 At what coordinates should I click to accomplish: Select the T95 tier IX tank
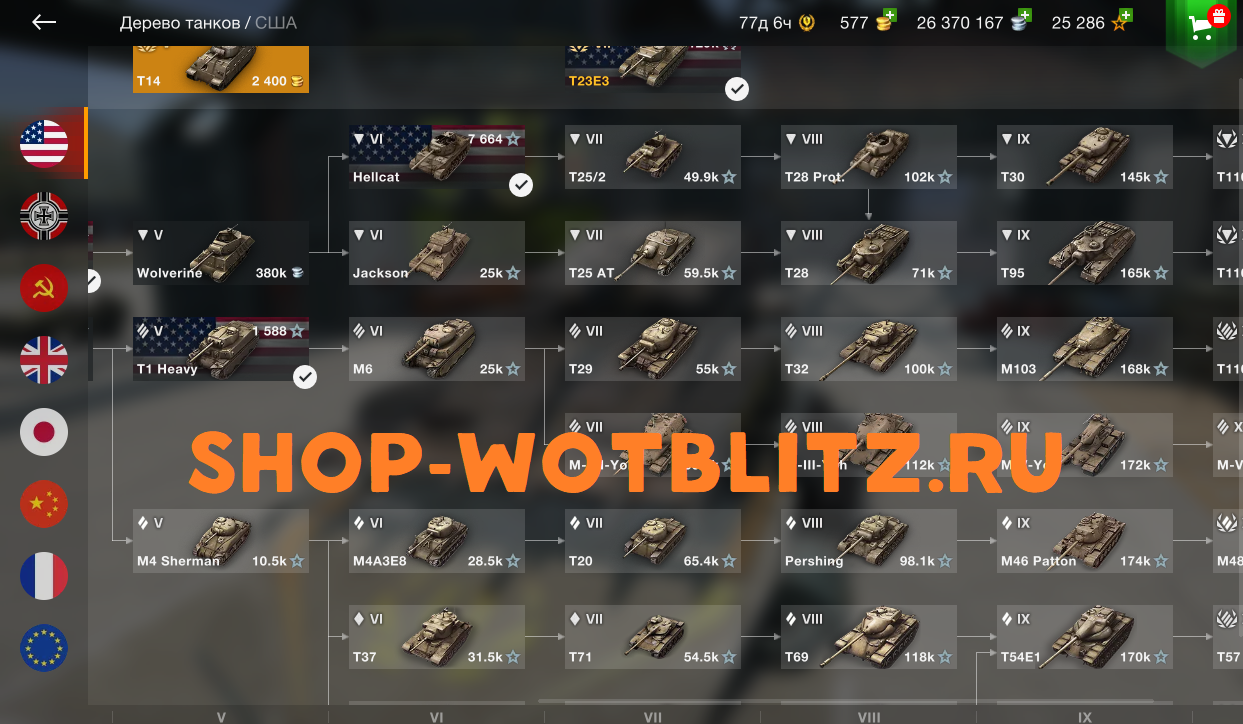pos(1085,253)
